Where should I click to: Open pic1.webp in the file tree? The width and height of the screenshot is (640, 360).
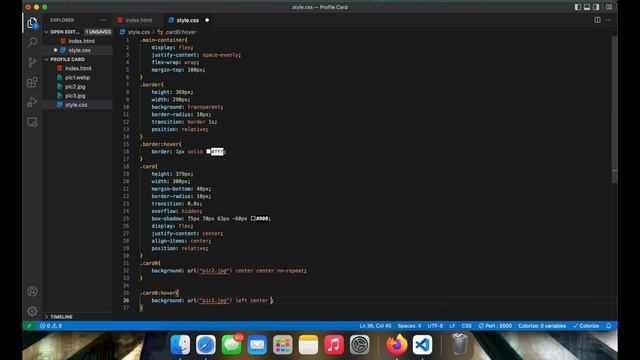[78, 77]
